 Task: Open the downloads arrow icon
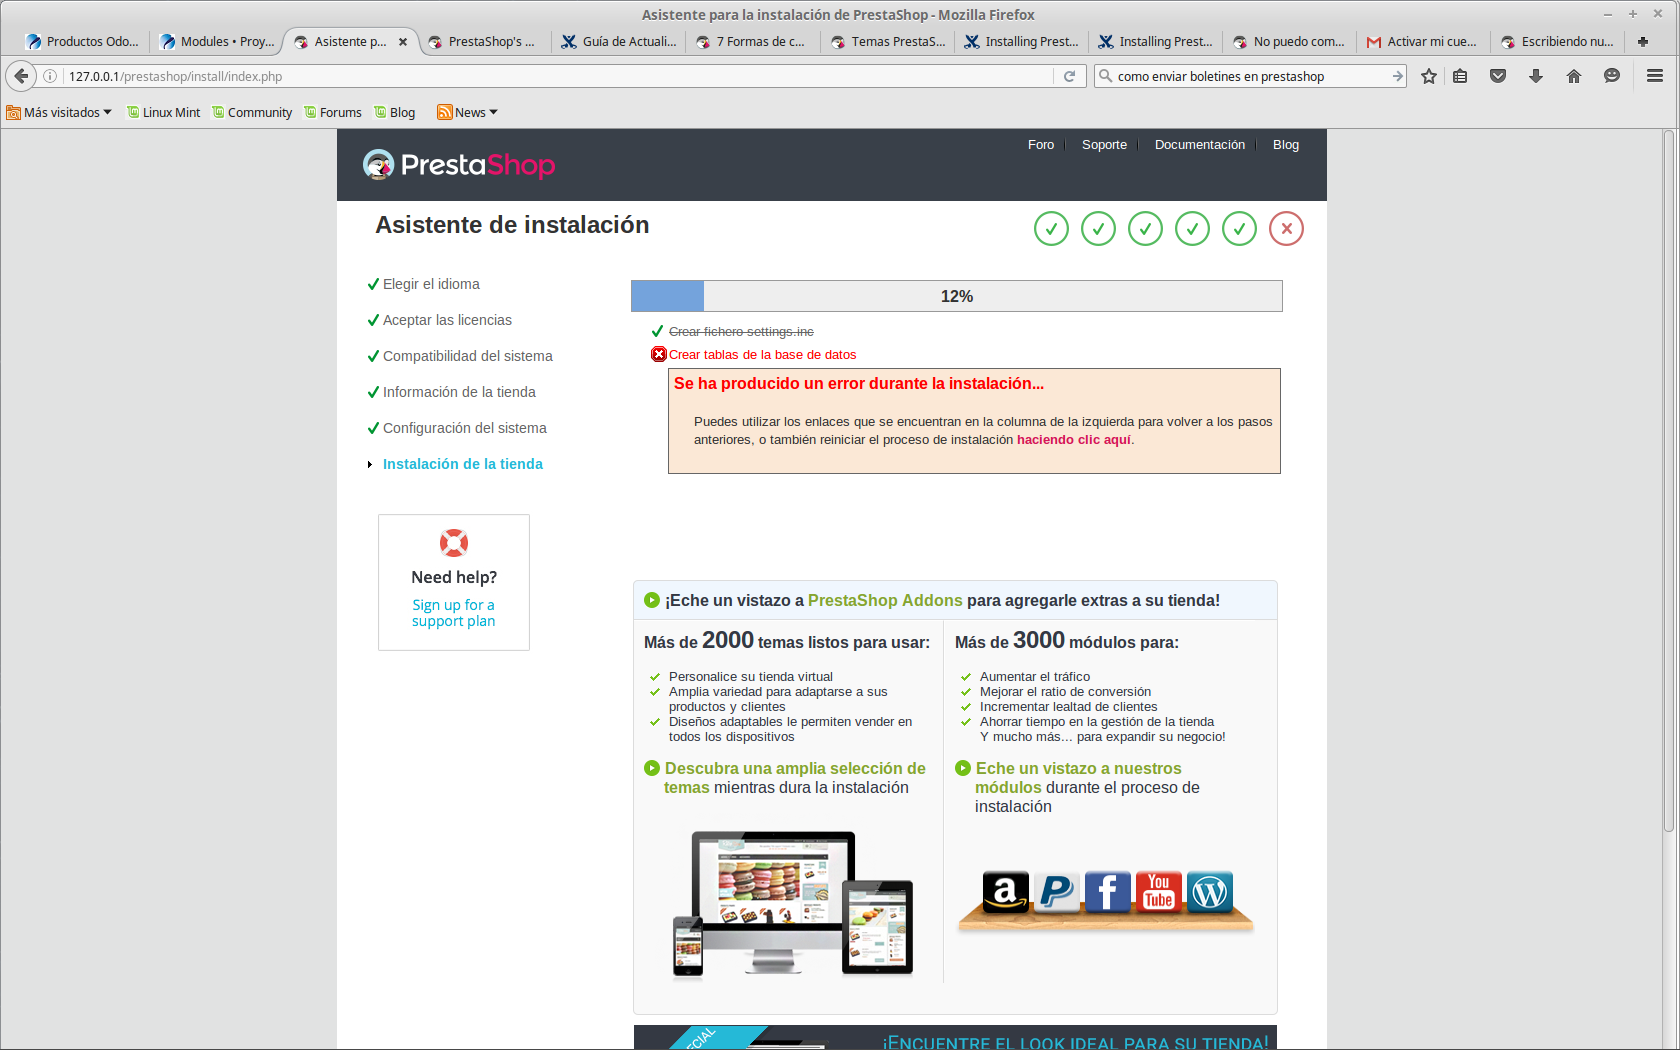[1536, 76]
